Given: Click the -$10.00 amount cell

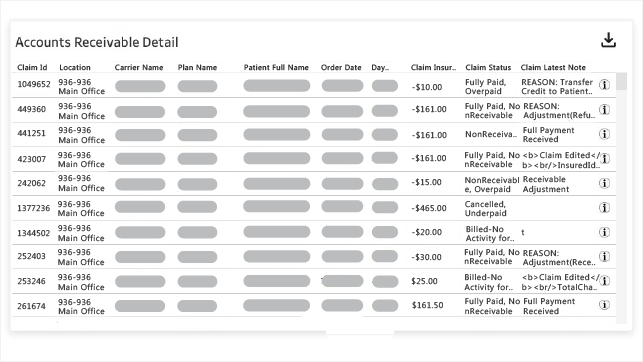Looking at the screenshot, I should point(427,87).
